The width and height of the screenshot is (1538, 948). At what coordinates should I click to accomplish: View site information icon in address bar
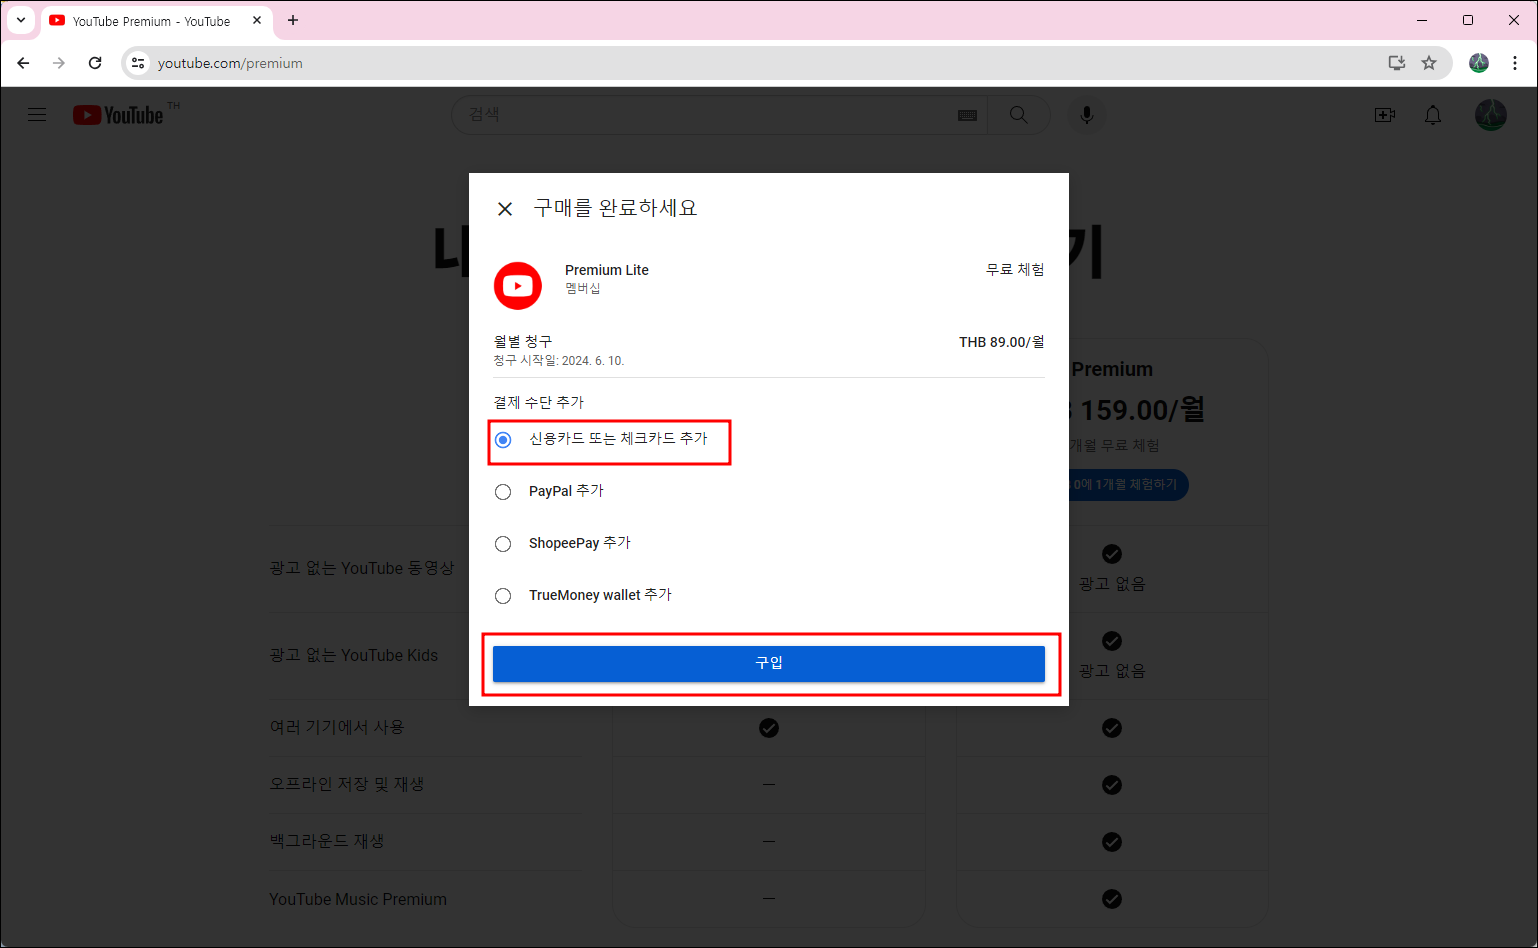139,63
